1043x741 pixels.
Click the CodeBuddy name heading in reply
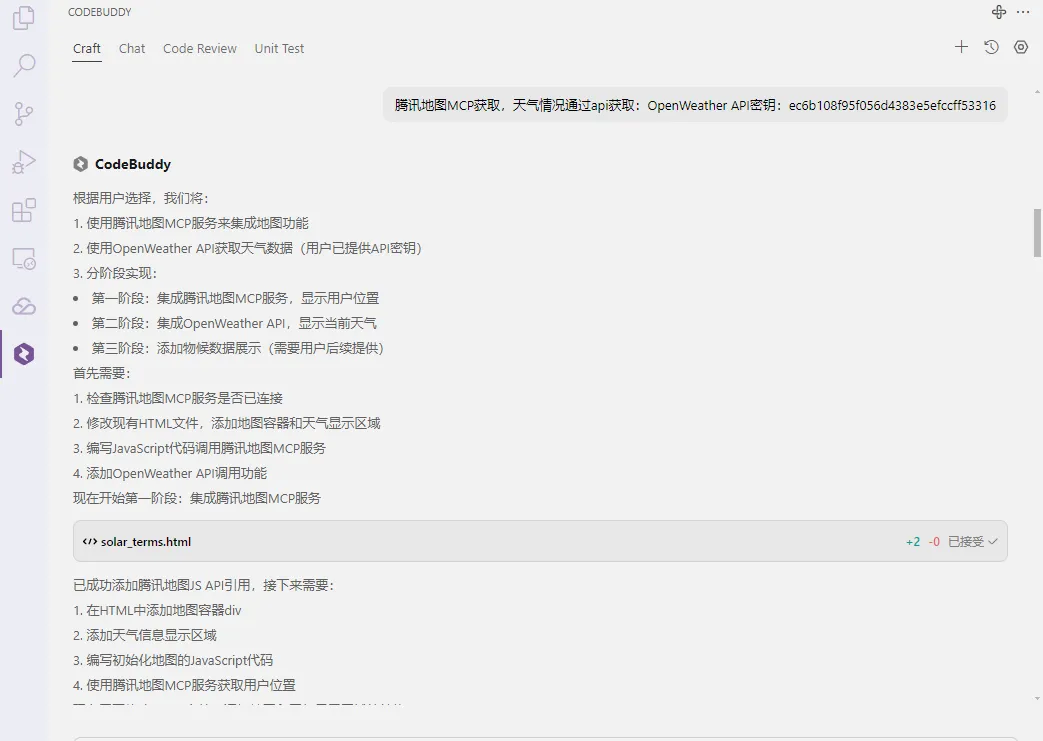point(133,164)
